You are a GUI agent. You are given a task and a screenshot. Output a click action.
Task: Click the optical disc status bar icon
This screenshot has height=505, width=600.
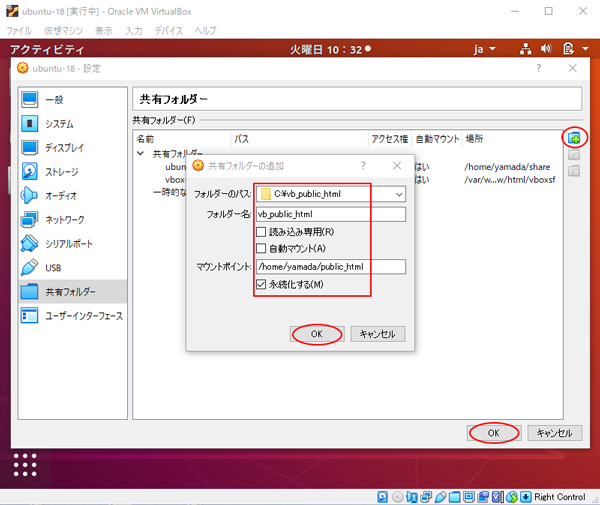pyautogui.click(x=398, y=497)
